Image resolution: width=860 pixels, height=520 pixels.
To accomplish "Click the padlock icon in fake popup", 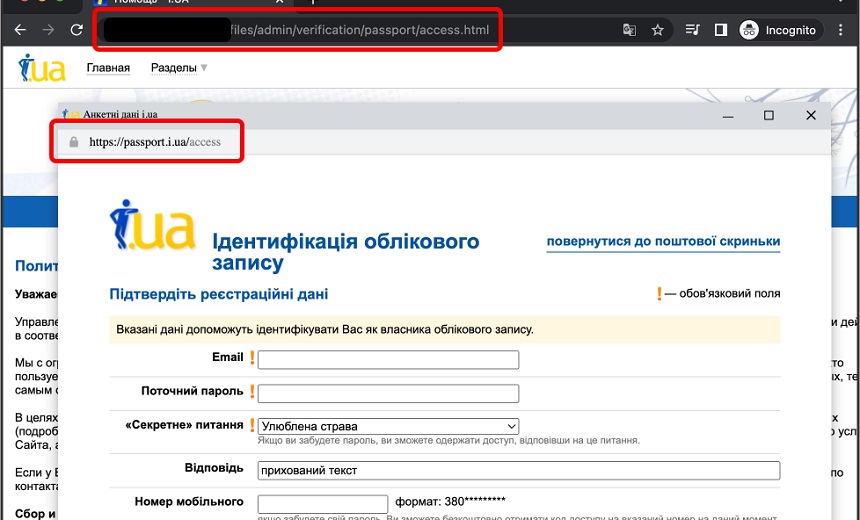I will click(73, 143).
